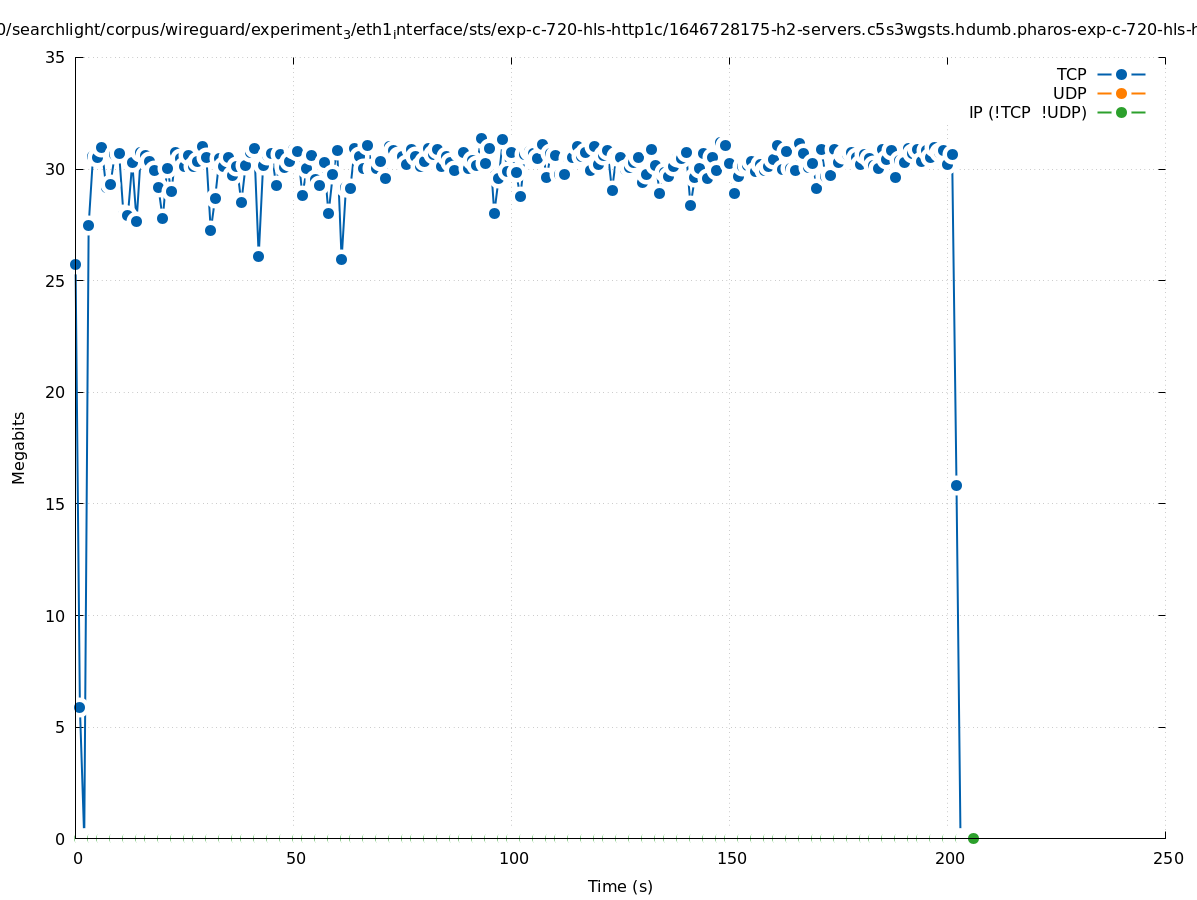The height and width of the screenshot is (900, 1197).
Task: Click the 15 tick label on the y-axis
Action: 56,504
